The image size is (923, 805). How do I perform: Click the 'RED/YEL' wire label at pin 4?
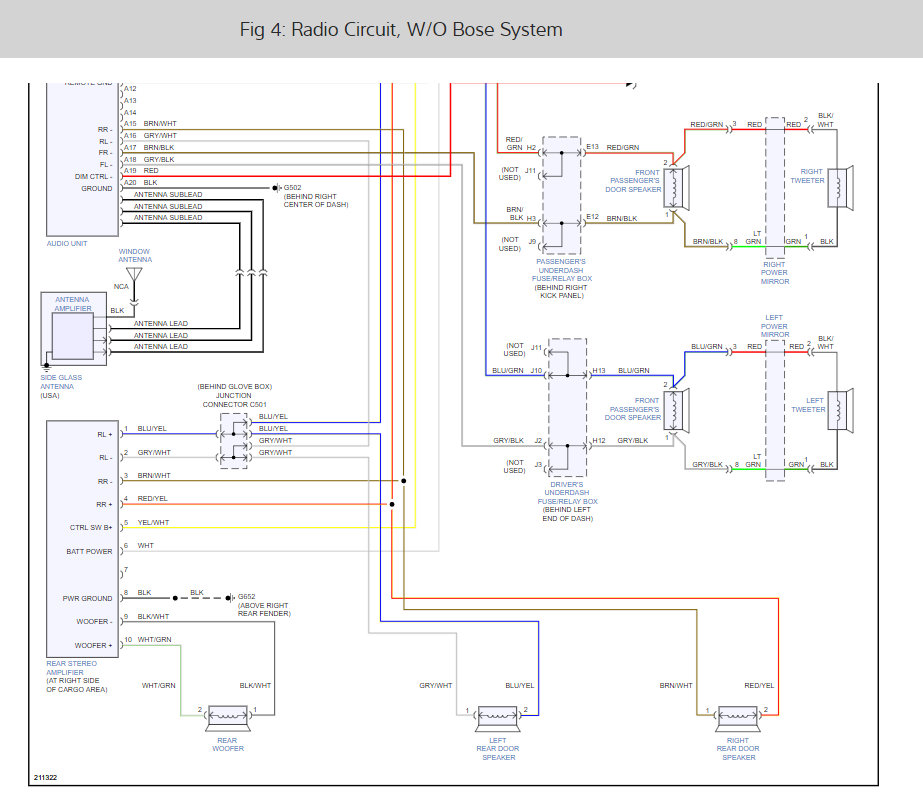click(x=152, y=498)
